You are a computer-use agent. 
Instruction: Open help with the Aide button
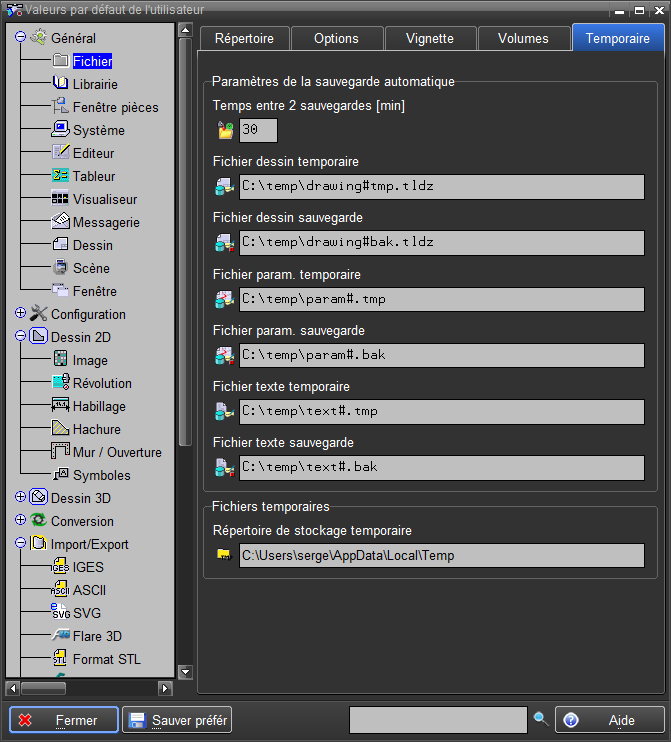610,720
